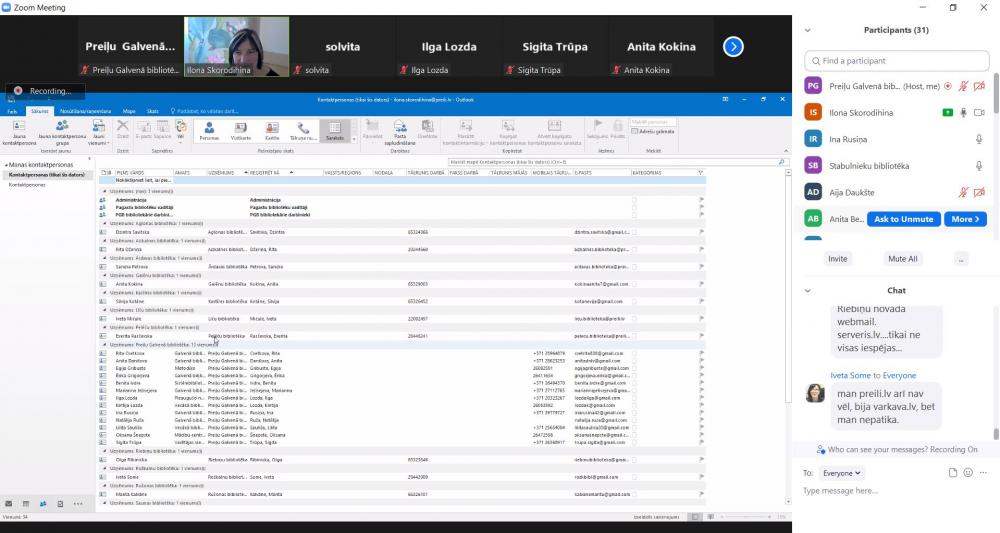1000x533 pixels.
Task: Collapse Manas kontaktpersonas tree in Outlook
Action: pos(6,165)
